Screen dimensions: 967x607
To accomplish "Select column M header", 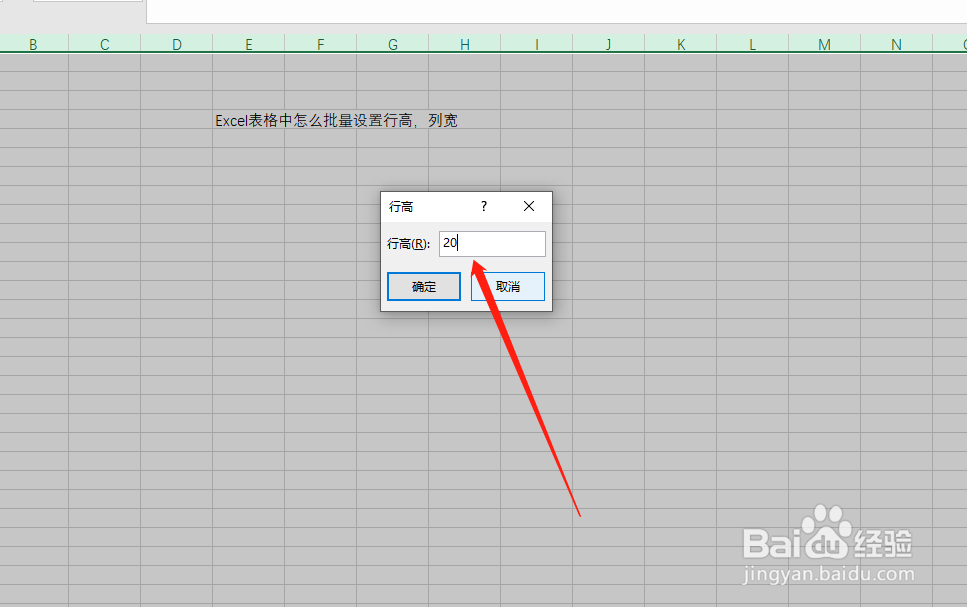I will coord(825,44).
